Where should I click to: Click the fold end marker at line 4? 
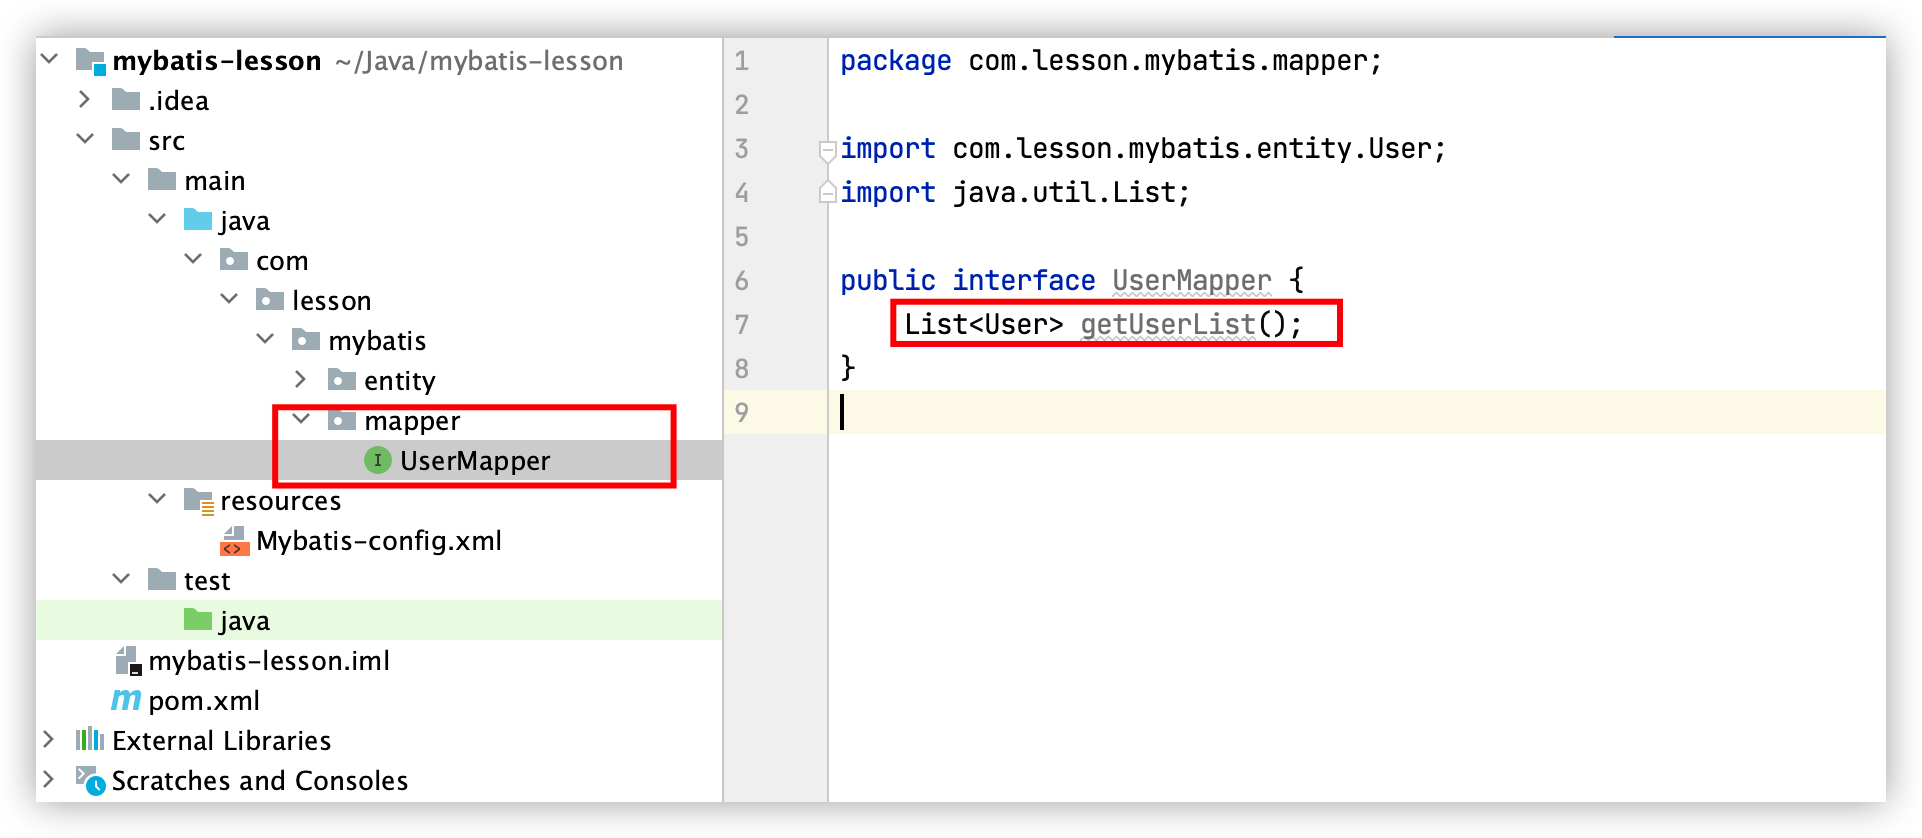[827, 192]
